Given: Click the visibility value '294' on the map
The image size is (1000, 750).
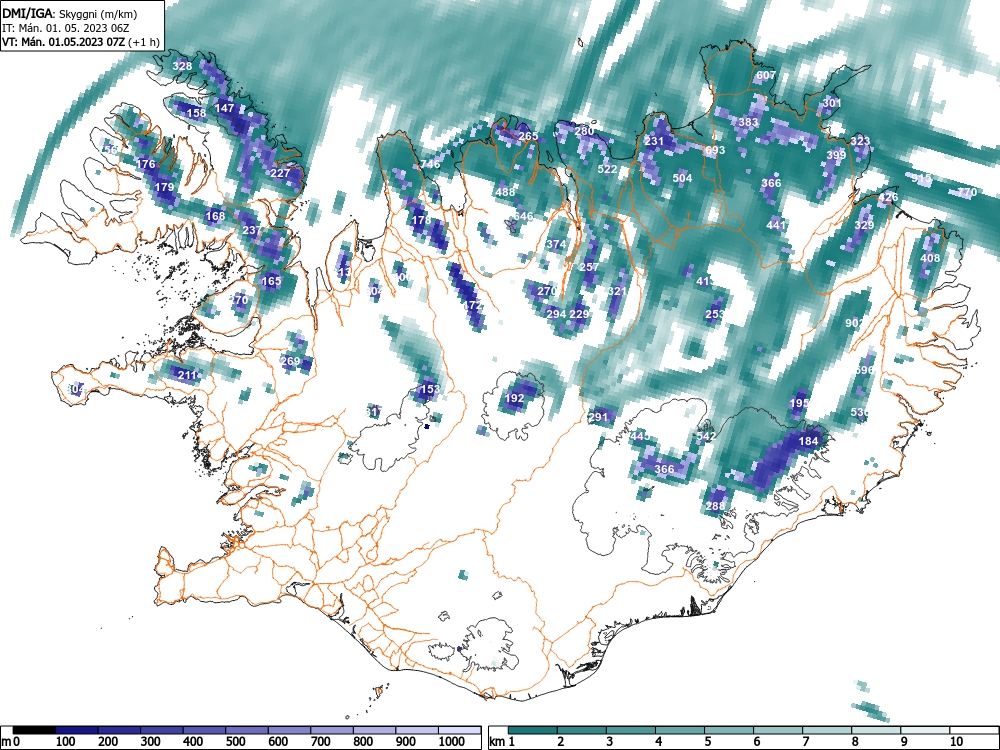Looking at the screenshot, I should pyautogui.click(x=556, y=314).
